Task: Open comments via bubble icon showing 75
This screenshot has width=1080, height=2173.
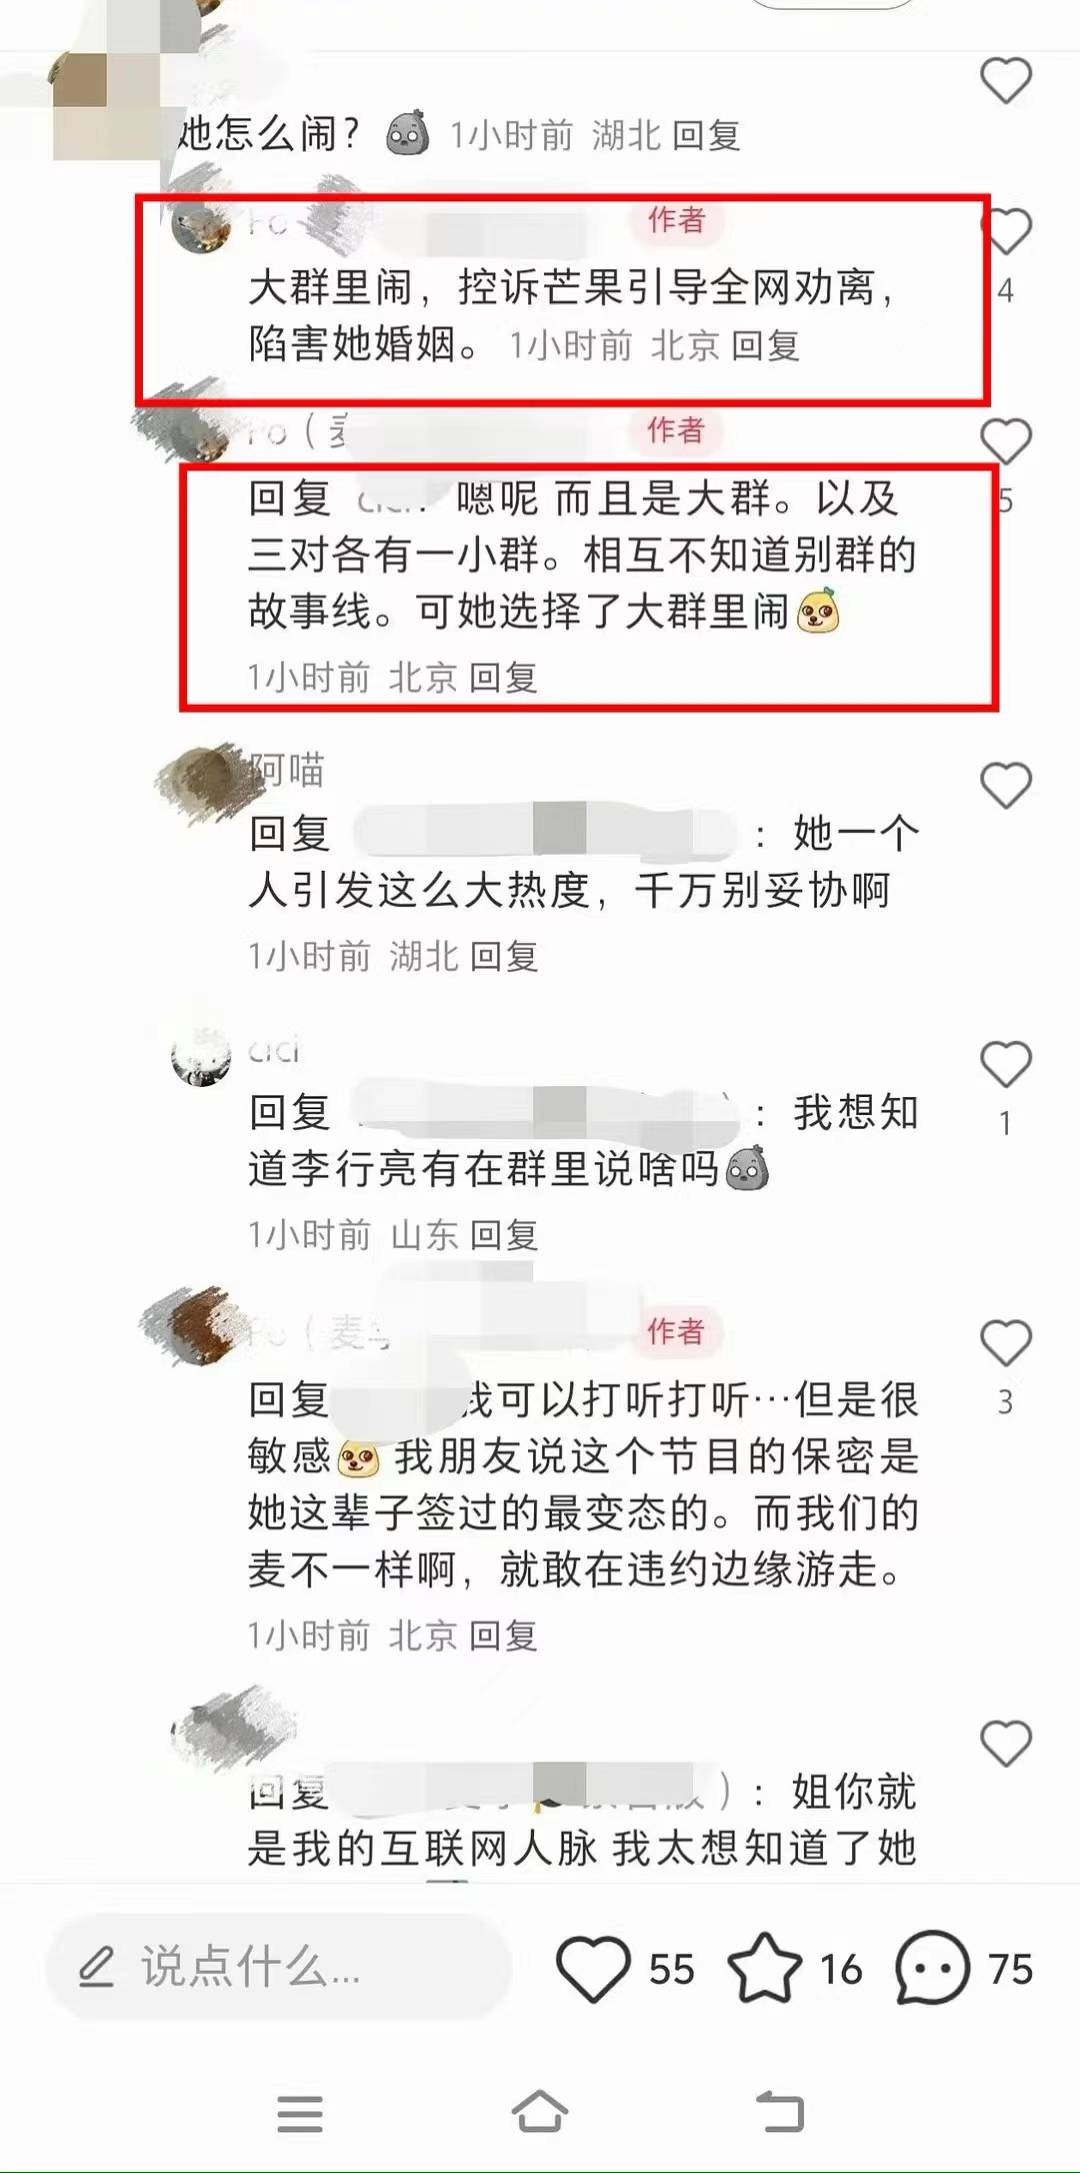Action: pos(932,1968)
